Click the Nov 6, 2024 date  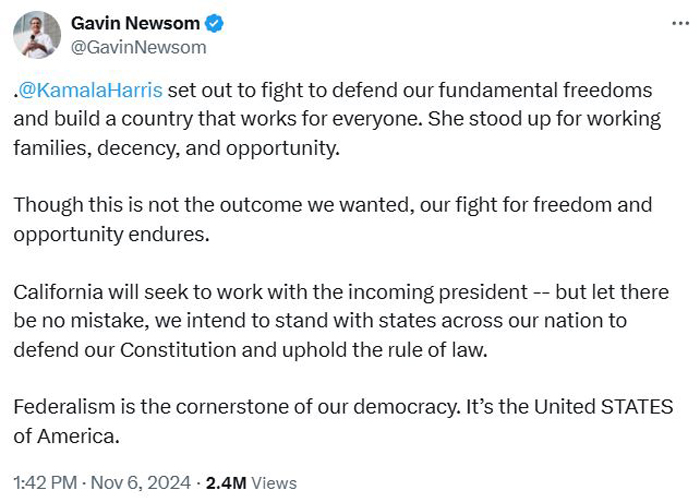(141, 483)
